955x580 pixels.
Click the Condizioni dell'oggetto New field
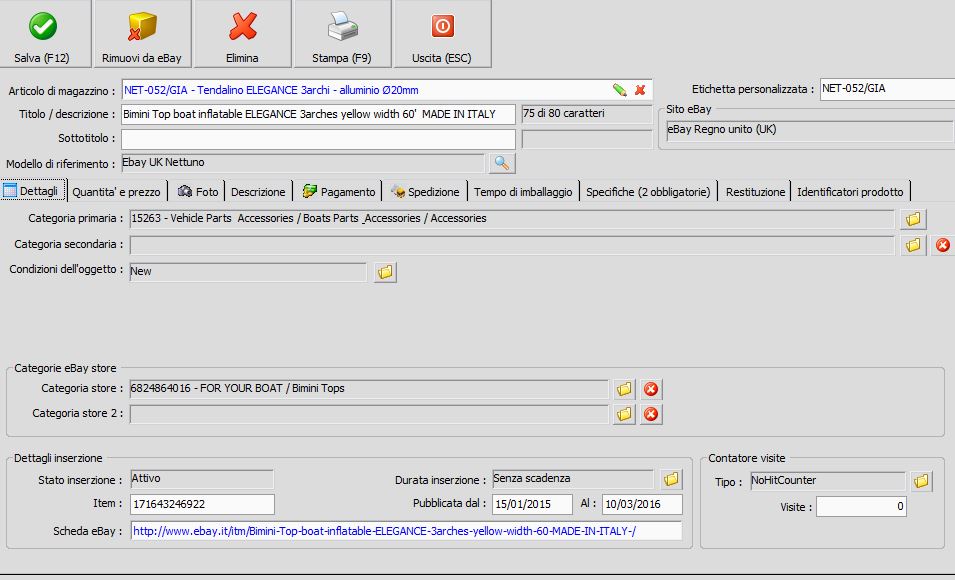[248, 272]
